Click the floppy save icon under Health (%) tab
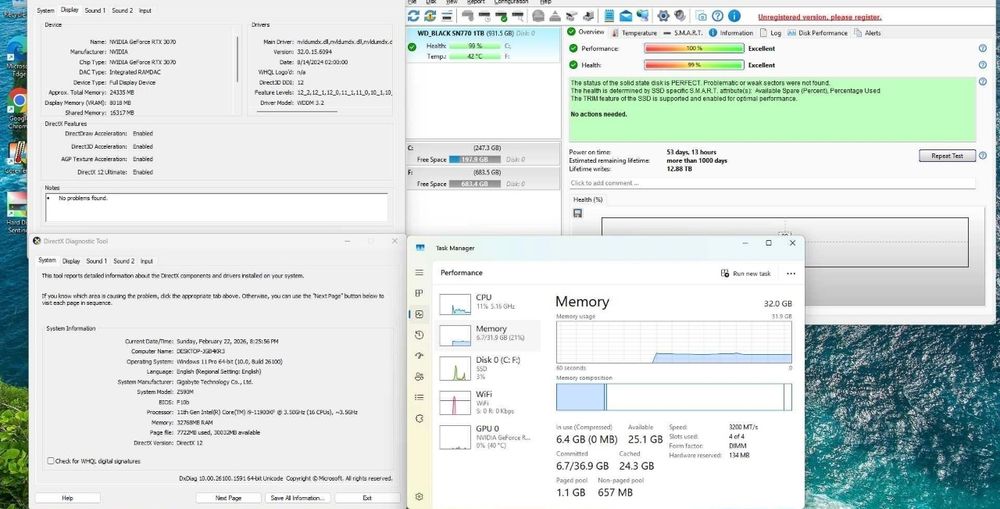 (x=578, y=213)
